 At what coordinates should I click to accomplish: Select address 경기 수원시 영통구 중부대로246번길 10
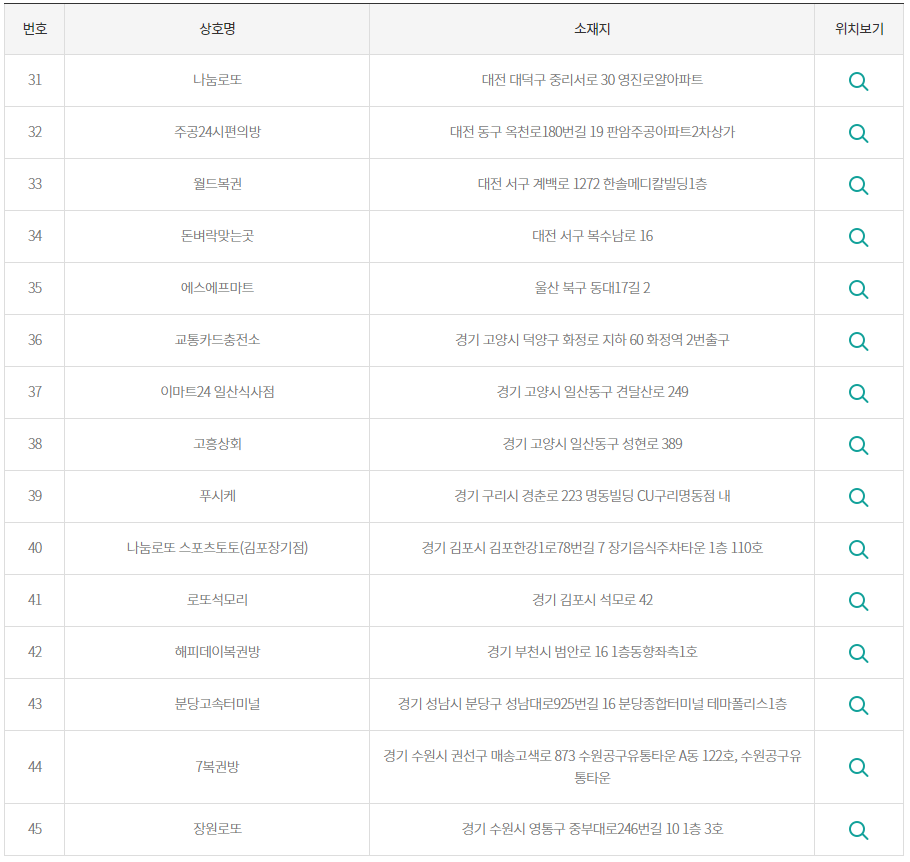pos(570,829)
